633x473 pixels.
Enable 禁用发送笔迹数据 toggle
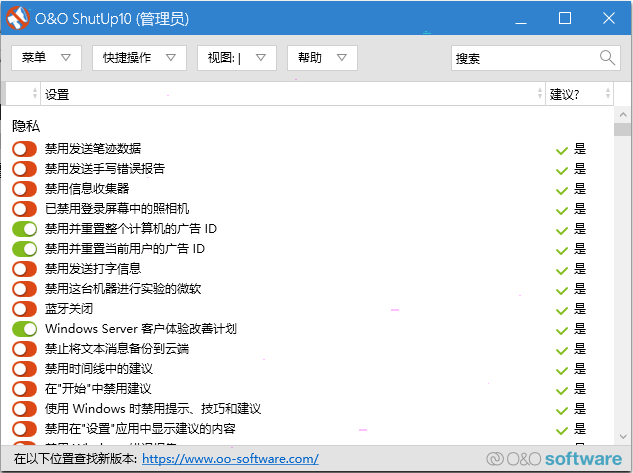click(x=25, y=149)
